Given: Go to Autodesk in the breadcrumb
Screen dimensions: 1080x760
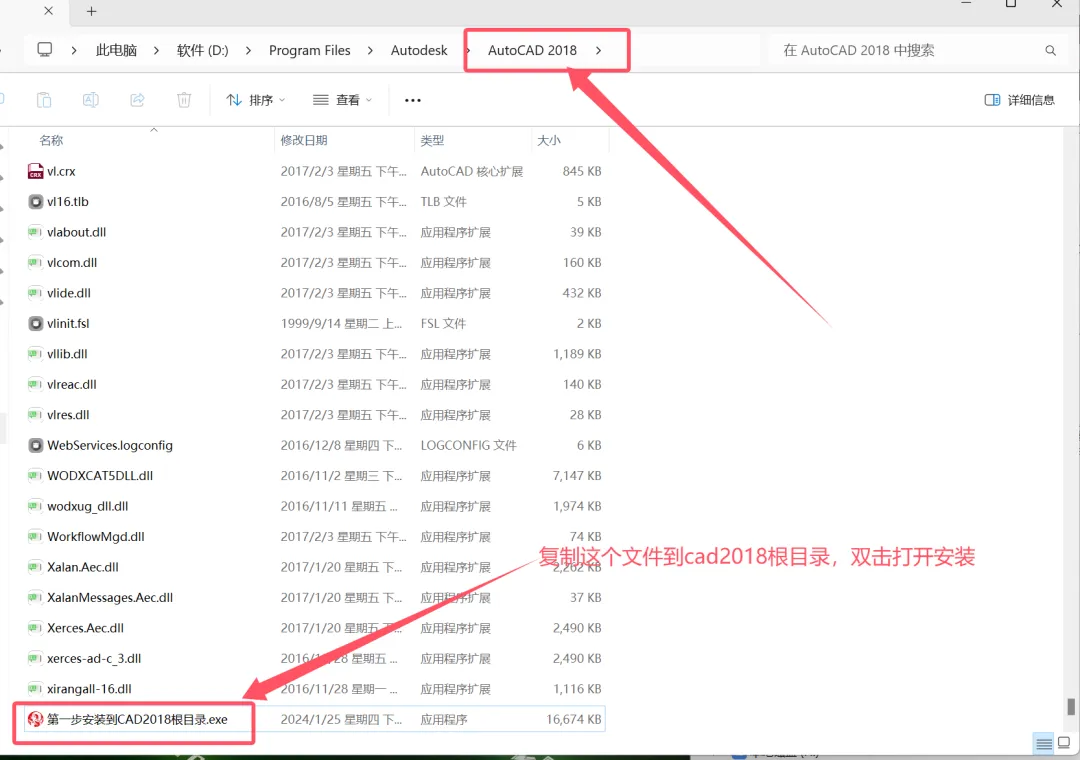Looking at the screenshot, I should (x=419, y=50).
